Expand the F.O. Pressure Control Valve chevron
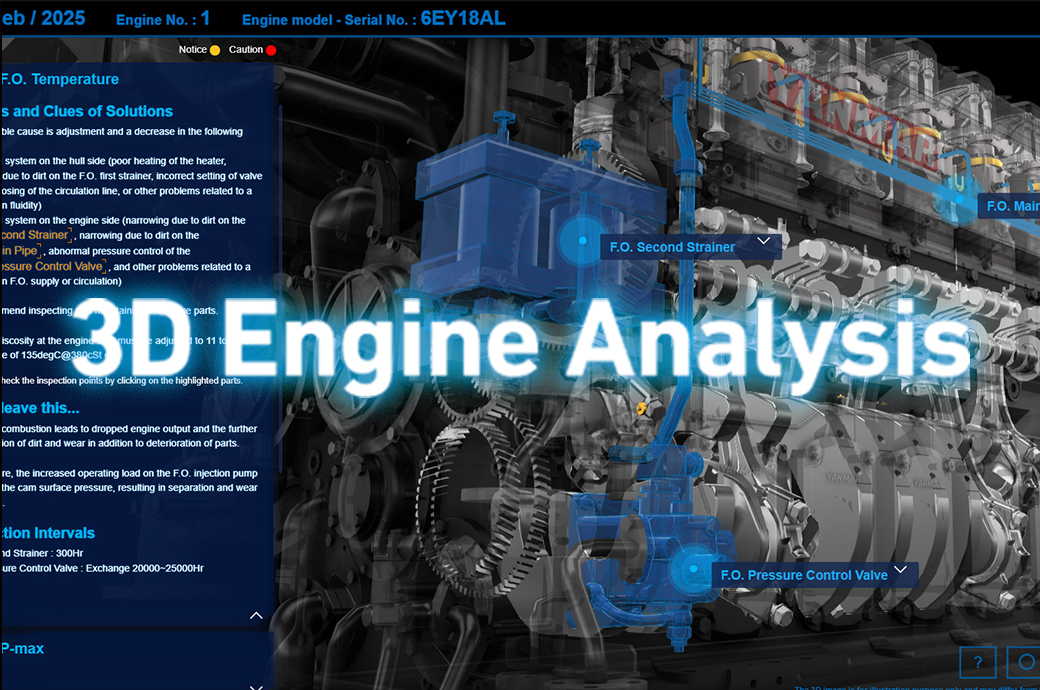This screenshot has width=1040, height=690. [x=901, y=571]
